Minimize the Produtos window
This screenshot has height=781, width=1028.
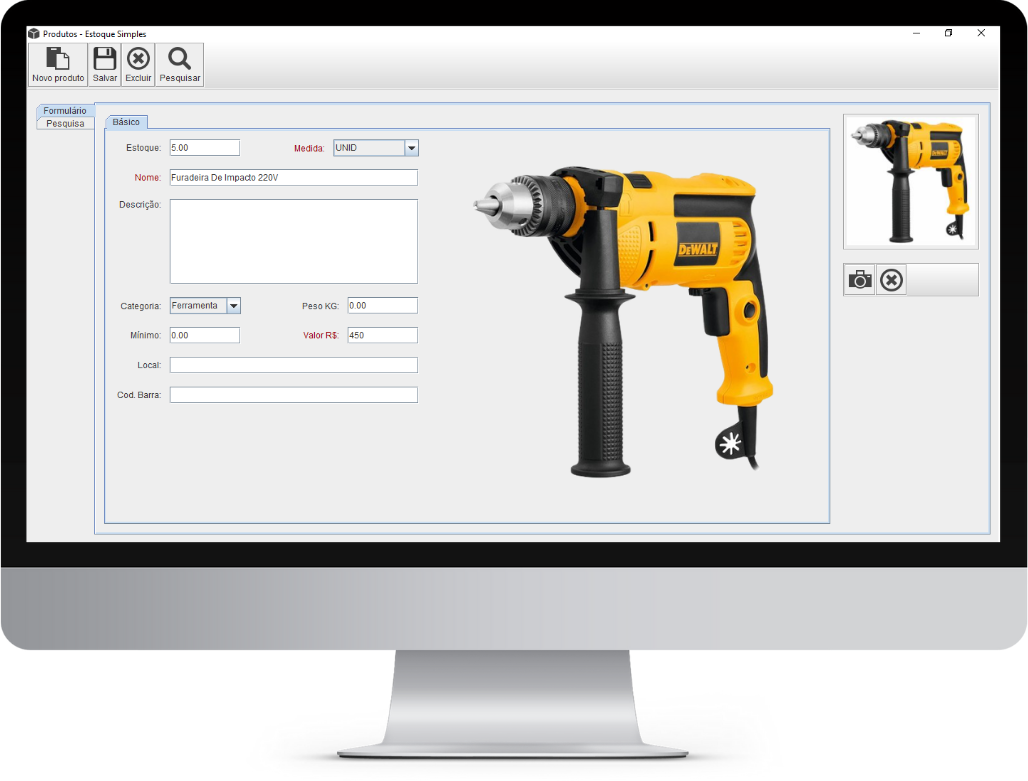917,33
